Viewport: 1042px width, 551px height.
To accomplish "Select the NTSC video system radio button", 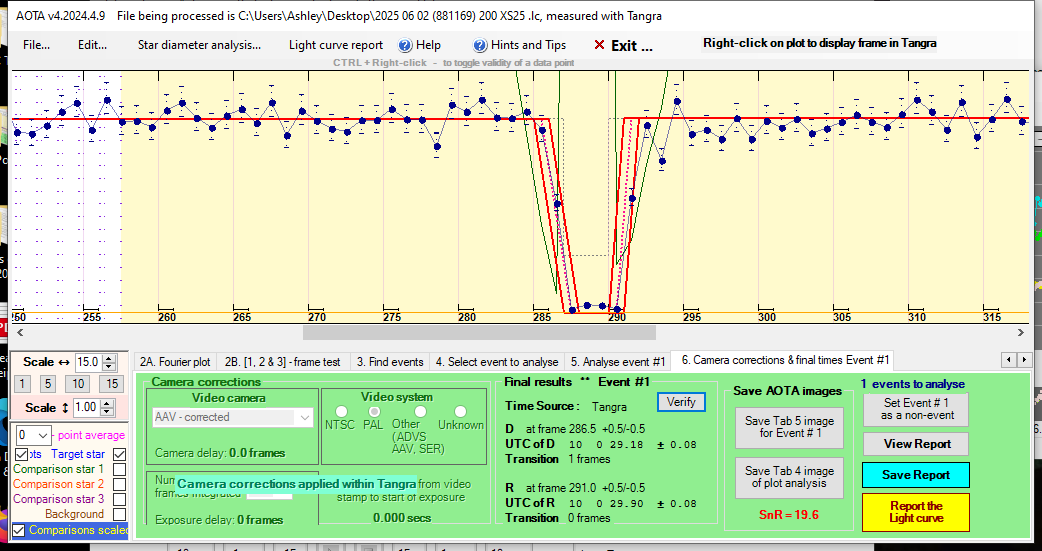I will (x=341, y=411).
